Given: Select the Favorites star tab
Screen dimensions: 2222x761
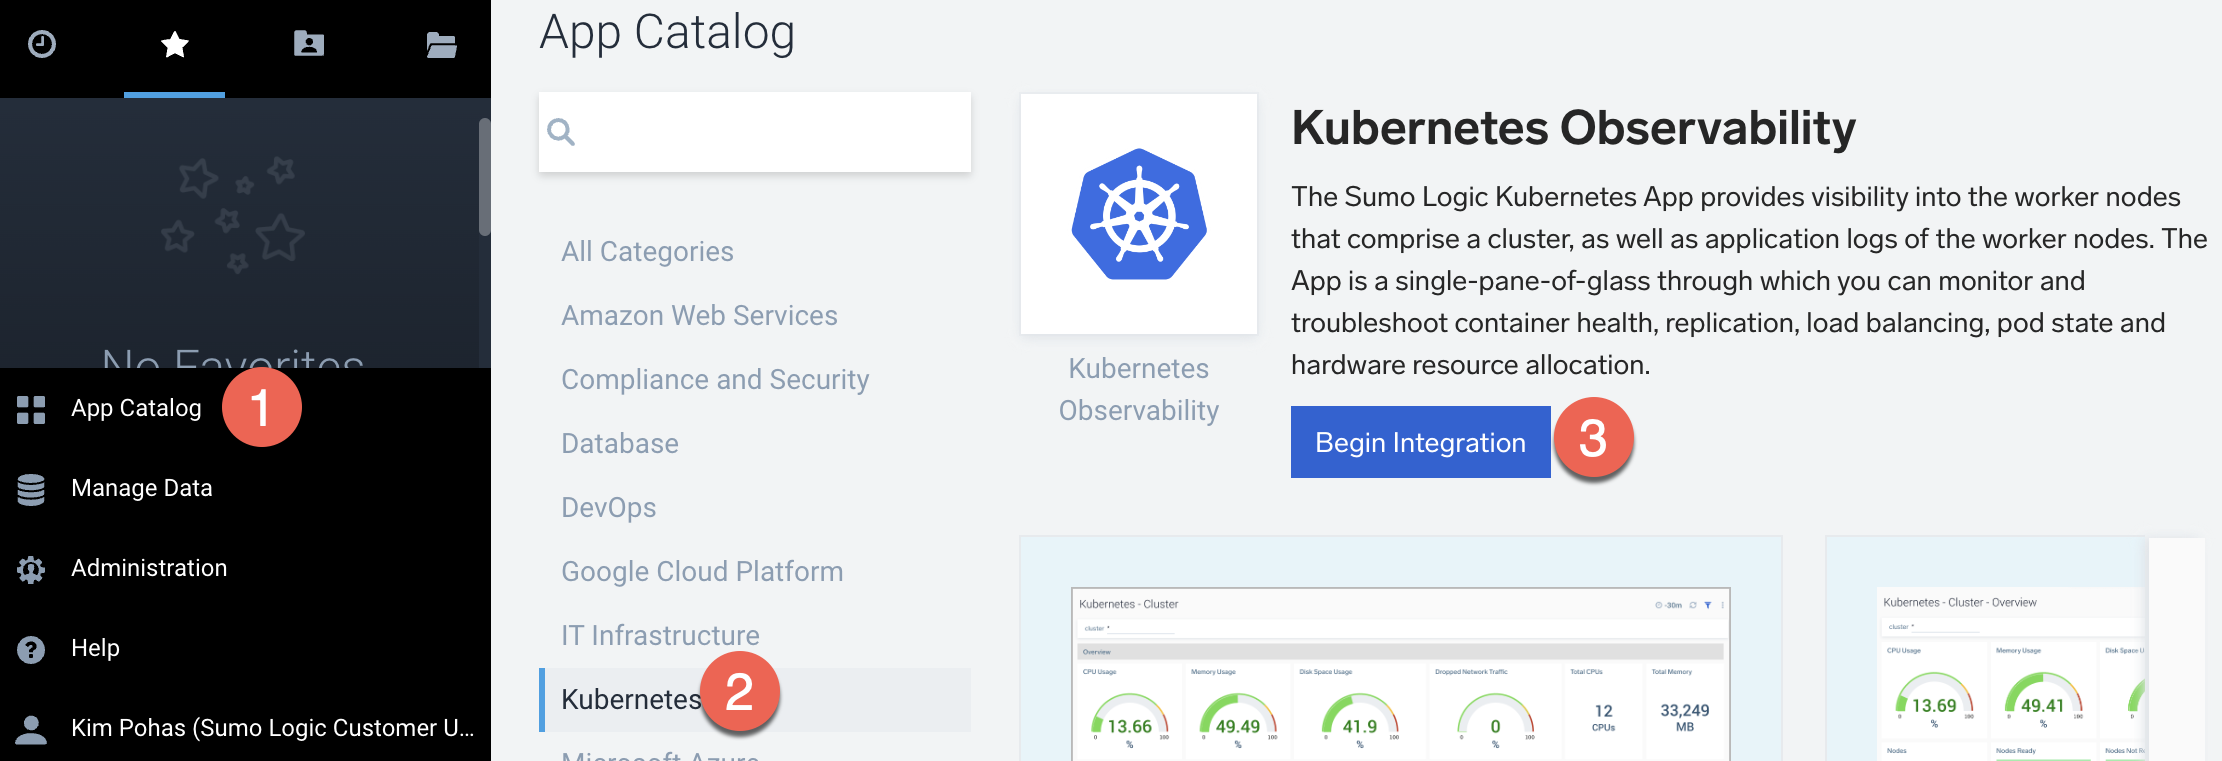Looking at the screenshot, I should pos(175,44).
